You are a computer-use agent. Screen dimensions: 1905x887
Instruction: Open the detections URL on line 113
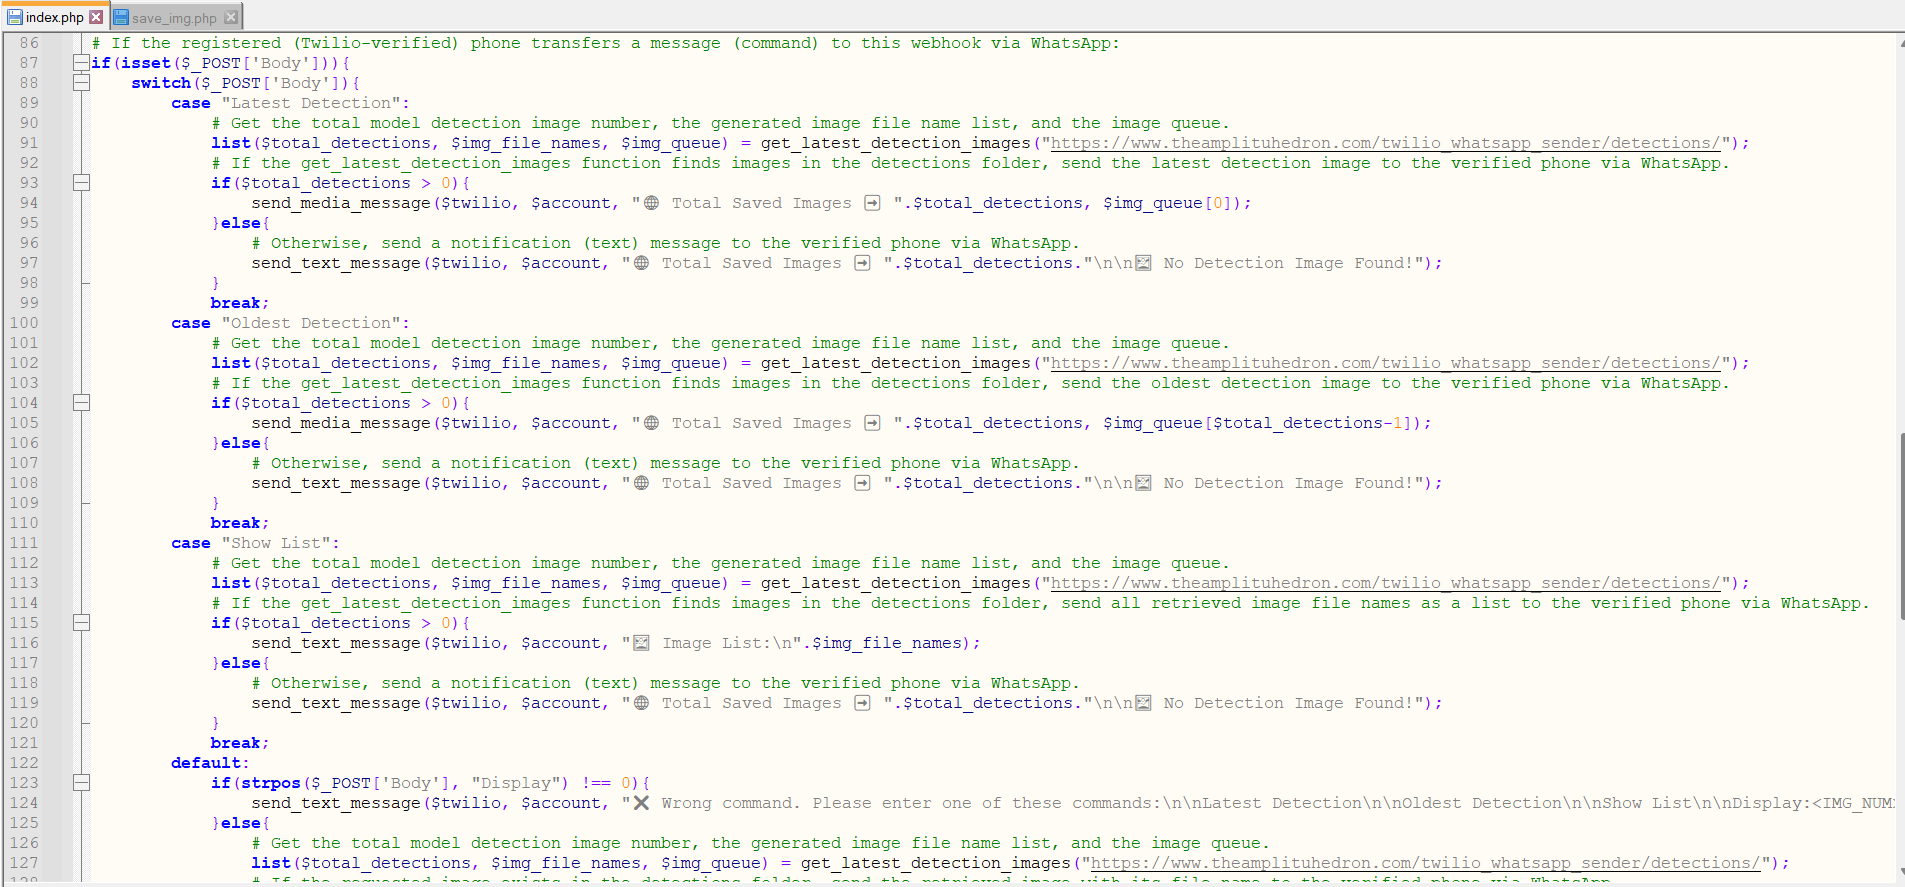click(1385, 583)
